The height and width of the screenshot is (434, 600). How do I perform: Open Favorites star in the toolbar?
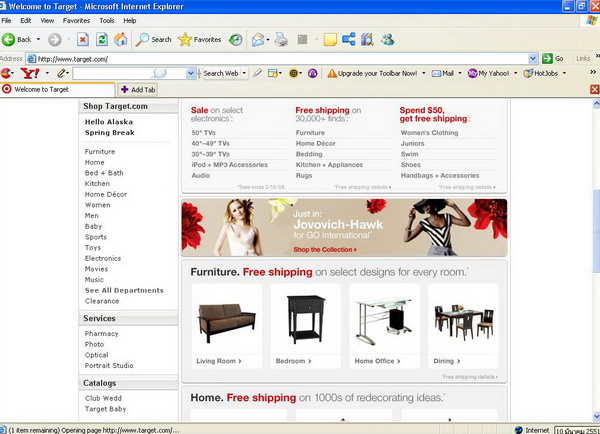point(200,39)
